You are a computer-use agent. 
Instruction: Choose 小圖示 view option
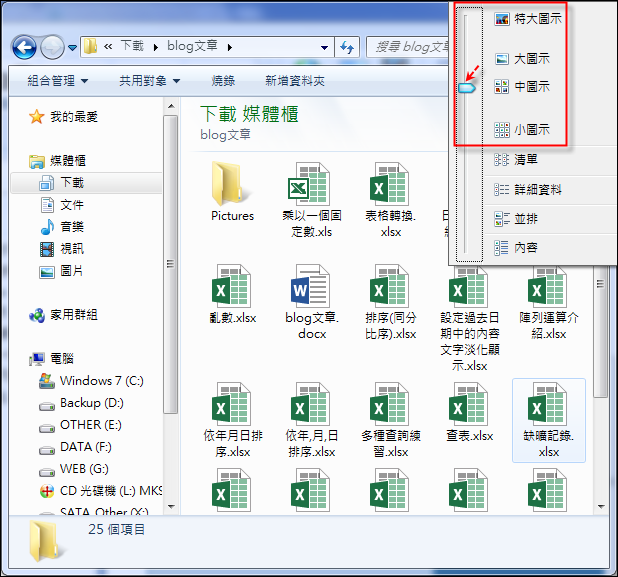tap(522, 130)
